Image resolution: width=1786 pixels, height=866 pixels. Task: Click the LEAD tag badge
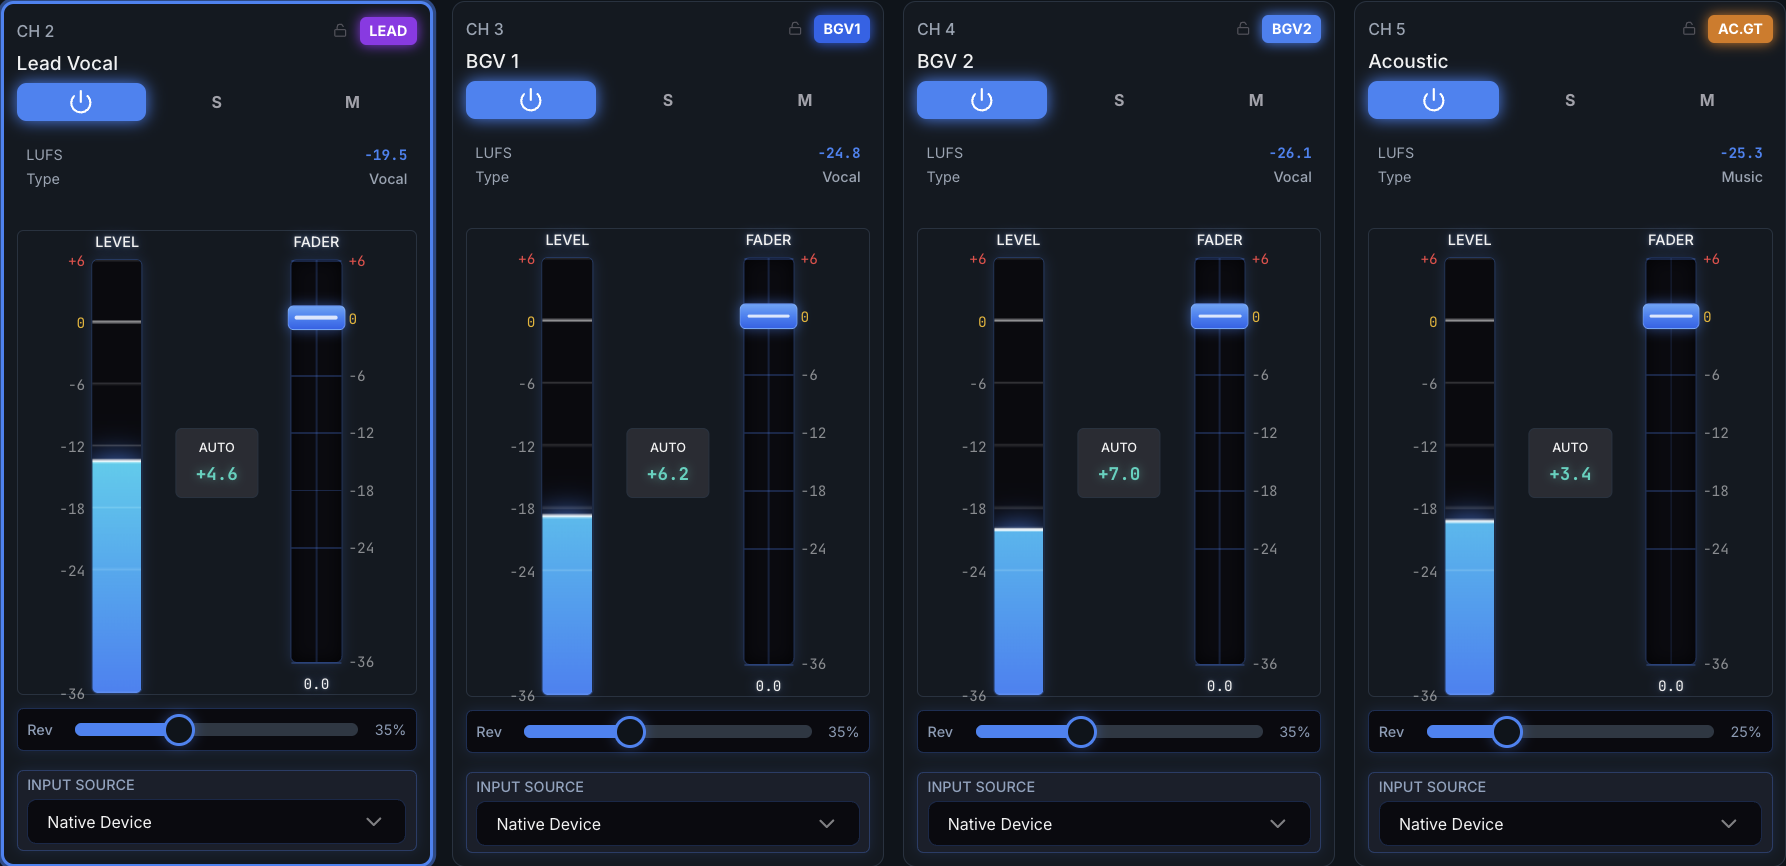pos(388,31)
